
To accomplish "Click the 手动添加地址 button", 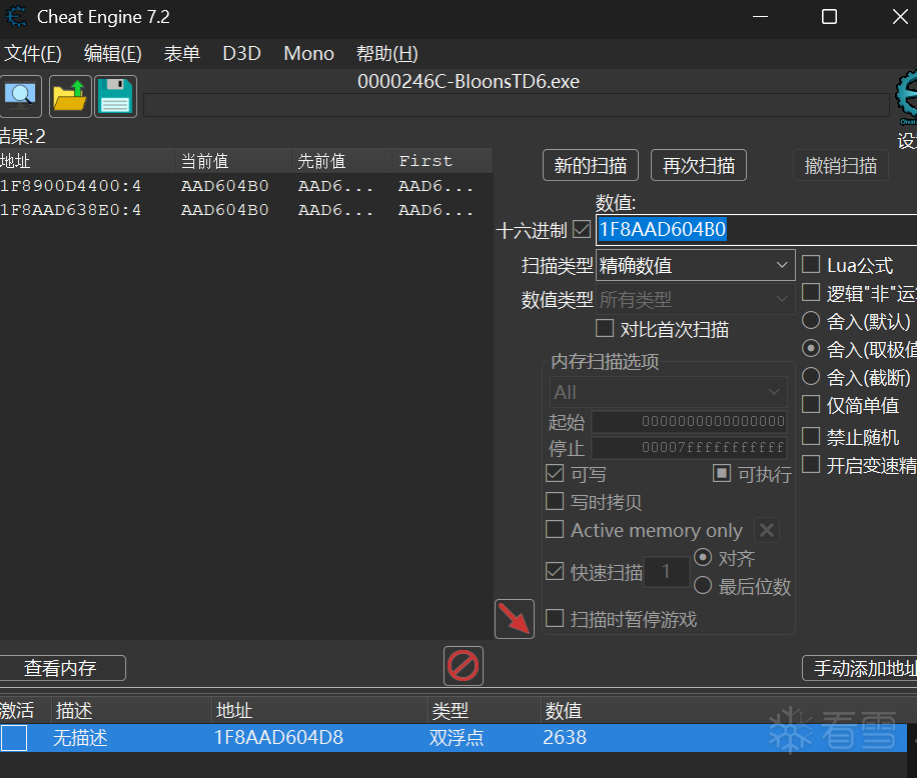I will click(x=860, y=668).
